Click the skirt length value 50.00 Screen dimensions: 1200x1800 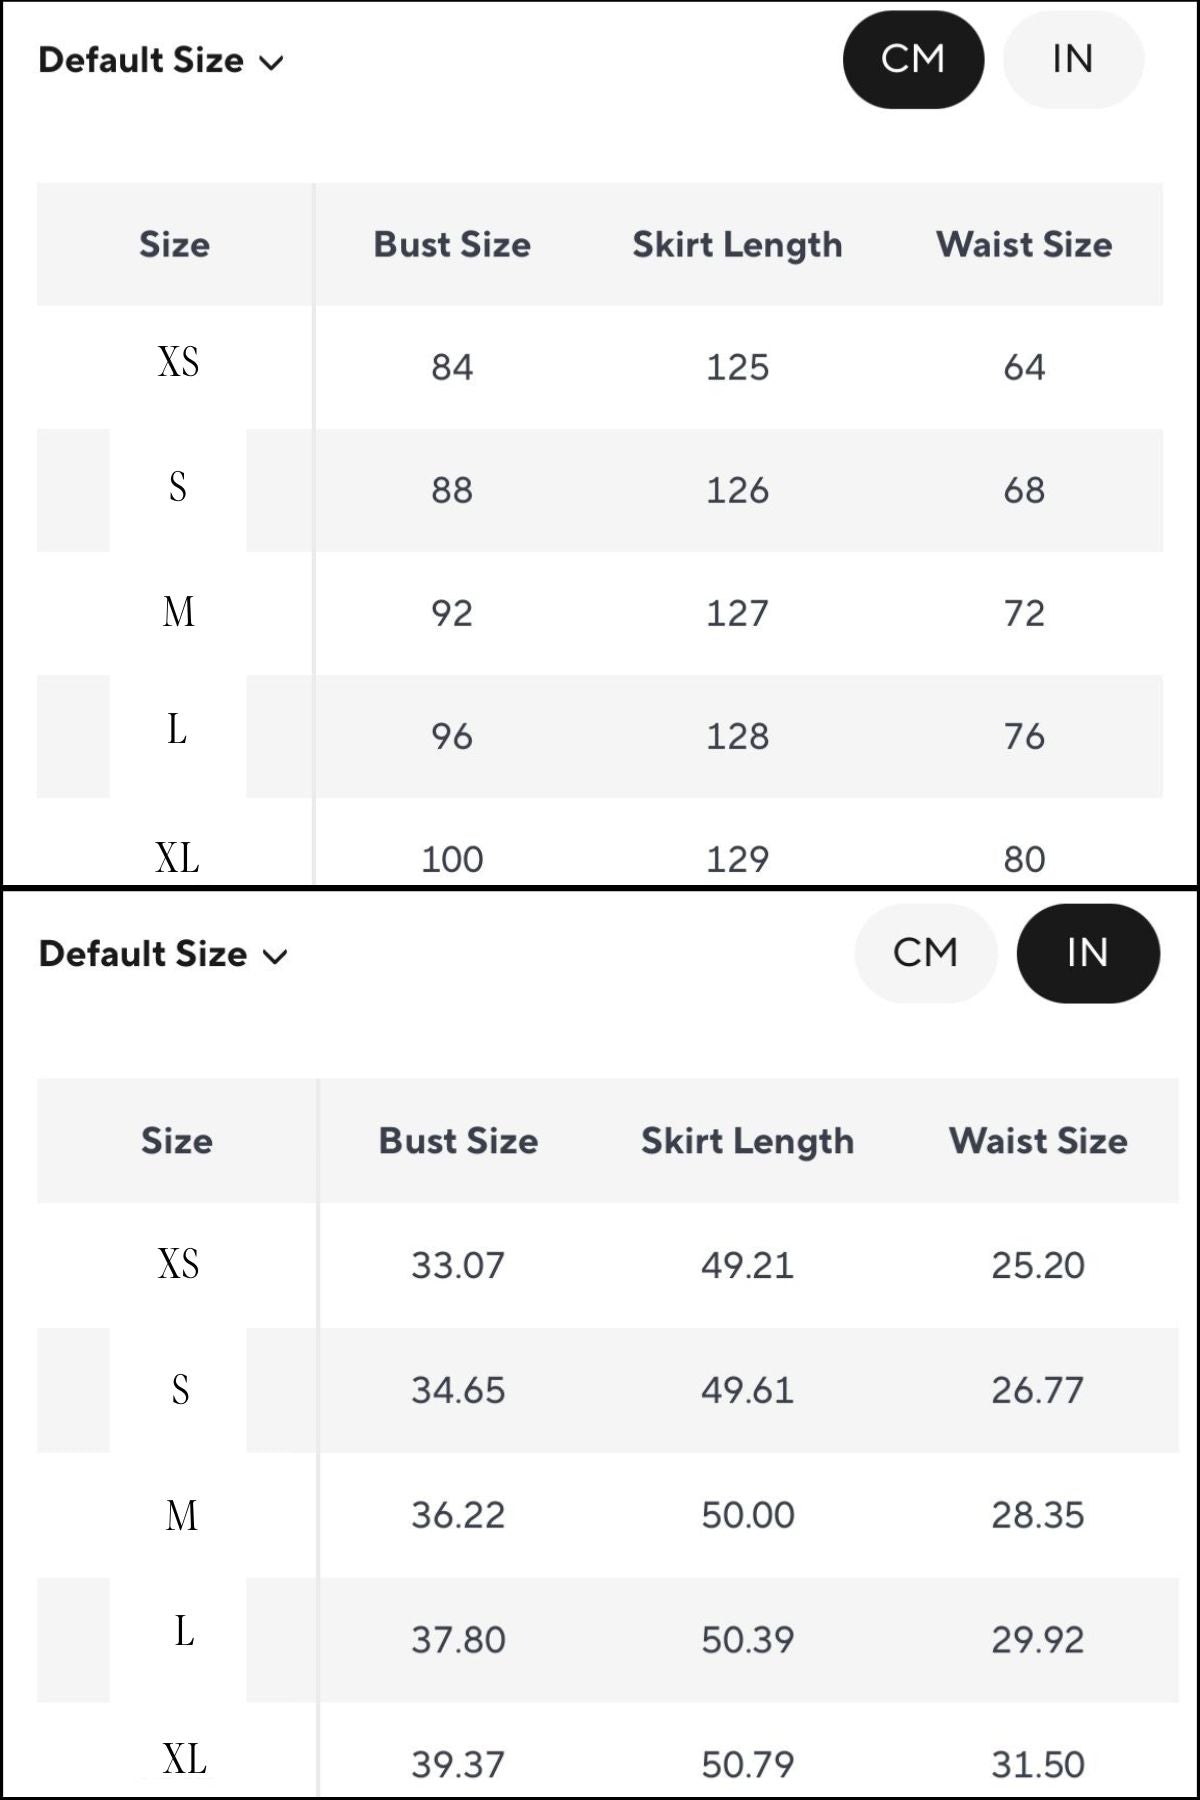[x=747, y=1515]
